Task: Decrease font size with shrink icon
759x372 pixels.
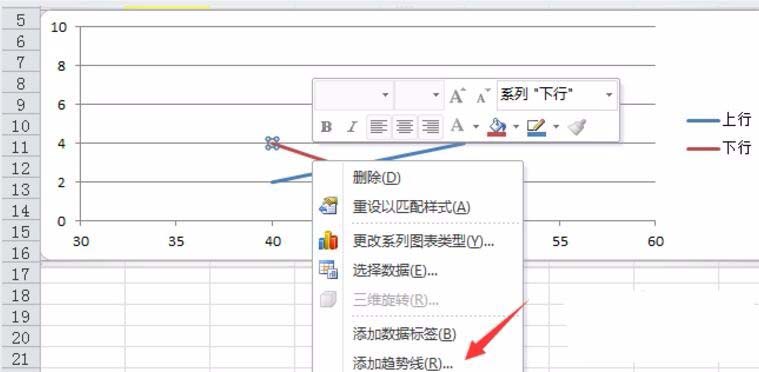Action: [483, 96]
